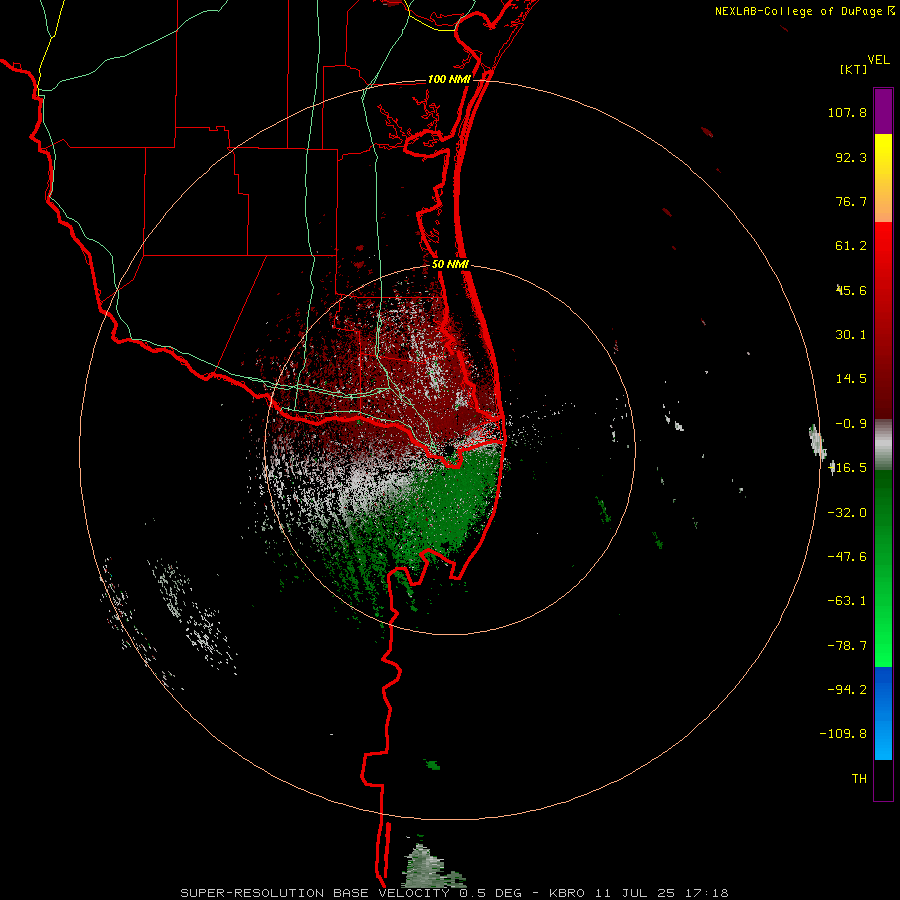900x900 pixels.
Task: Click the purple segment of color bar
Action: pyautogui.click(x=883, y=112)
